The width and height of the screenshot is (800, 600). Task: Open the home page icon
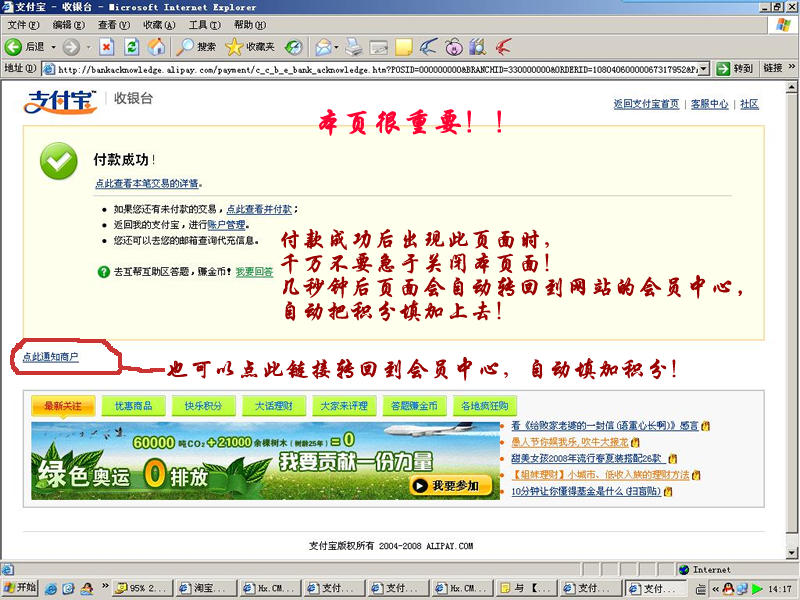point(157,47)
